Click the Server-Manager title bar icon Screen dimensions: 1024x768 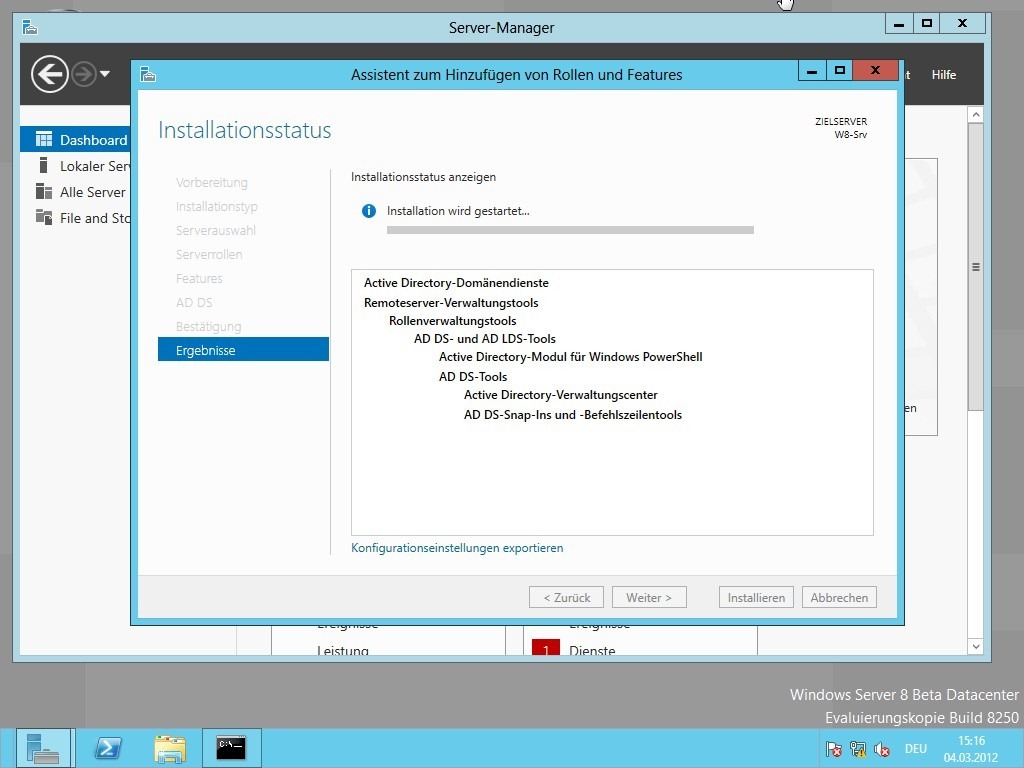tap(30, 27)
